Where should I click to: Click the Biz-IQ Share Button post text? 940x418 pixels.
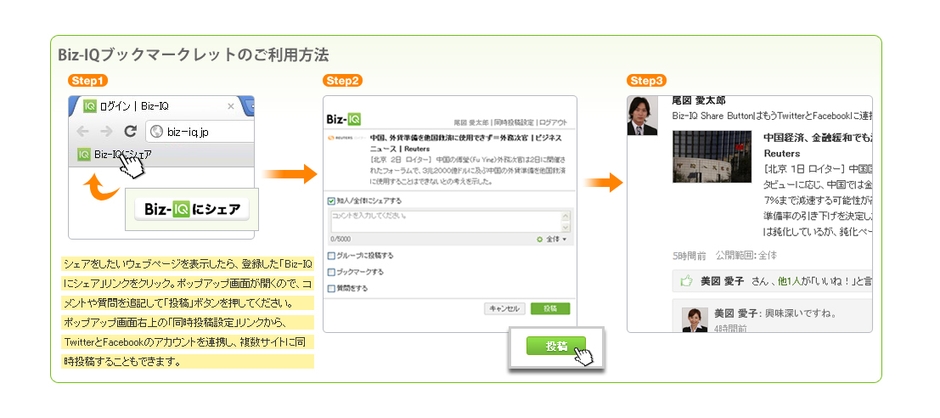(x=772, y=116)
